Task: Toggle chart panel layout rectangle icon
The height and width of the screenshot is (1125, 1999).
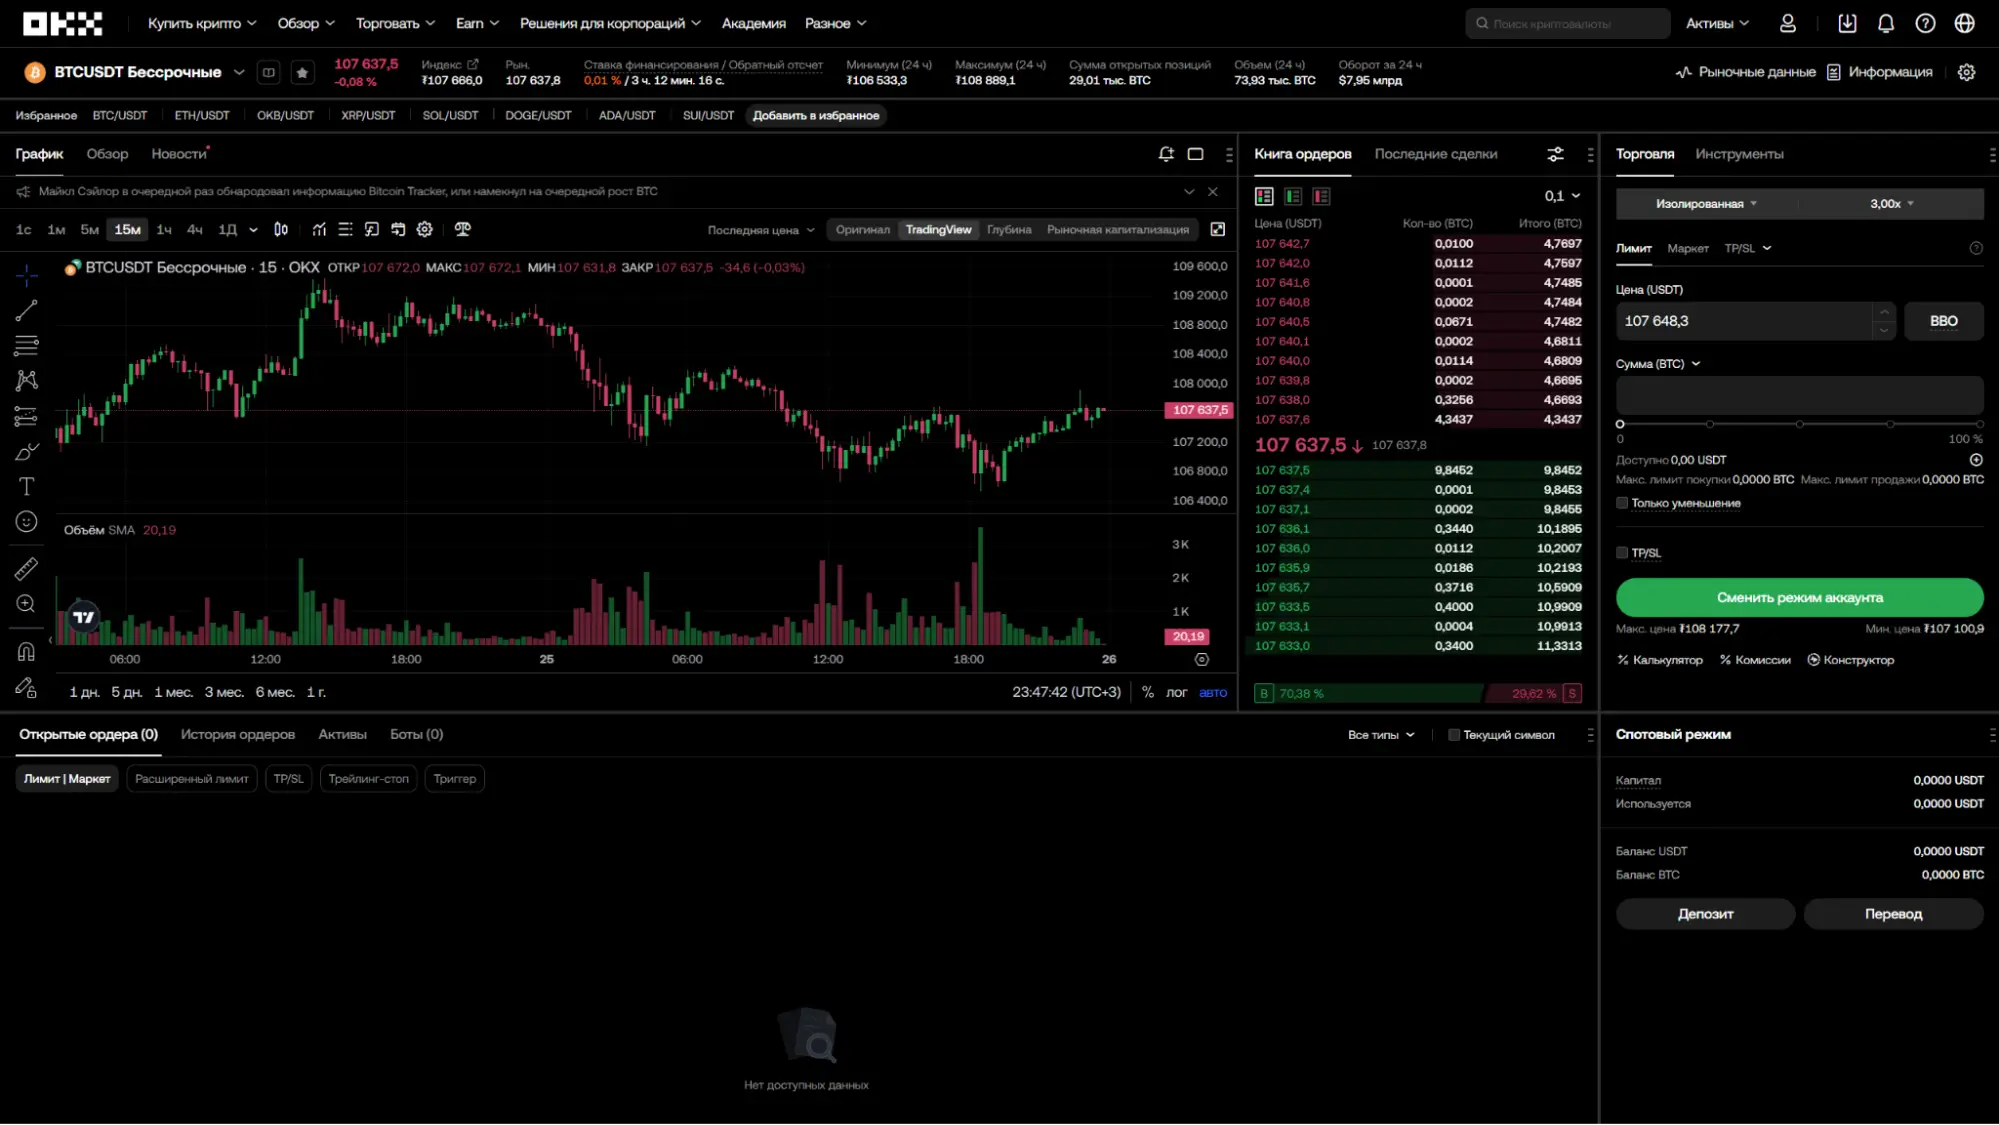Action: [1195, 154]
